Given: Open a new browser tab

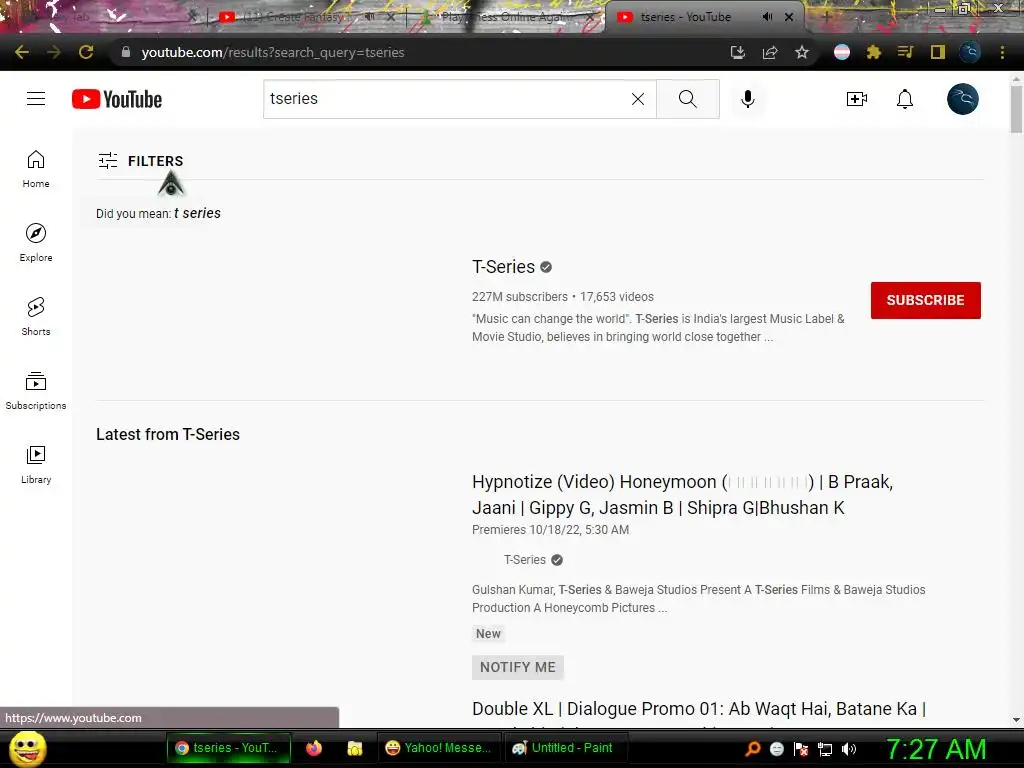Looking at the screenshot, I should tap(827, 16).
